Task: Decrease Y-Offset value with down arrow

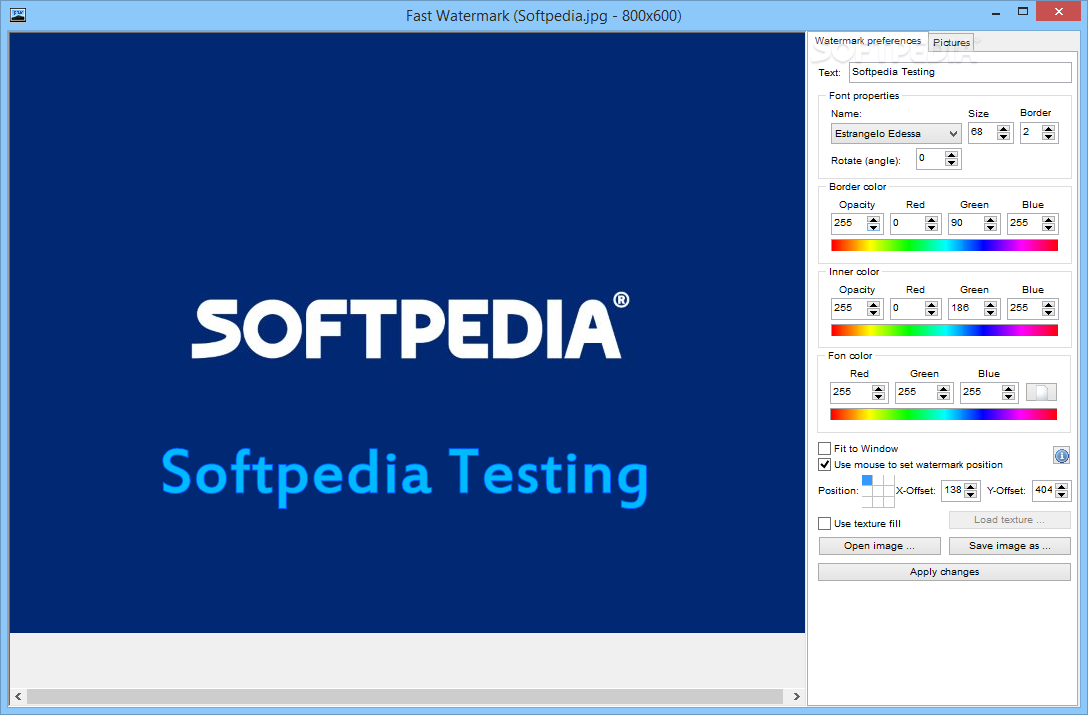Action: pyautogui.click(x=1062, y=495)
